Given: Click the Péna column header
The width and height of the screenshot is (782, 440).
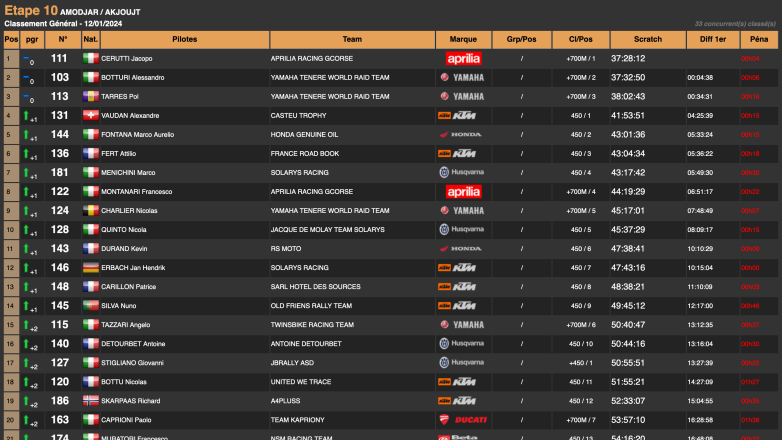Looking at the screenshot, I should [759, 39].
